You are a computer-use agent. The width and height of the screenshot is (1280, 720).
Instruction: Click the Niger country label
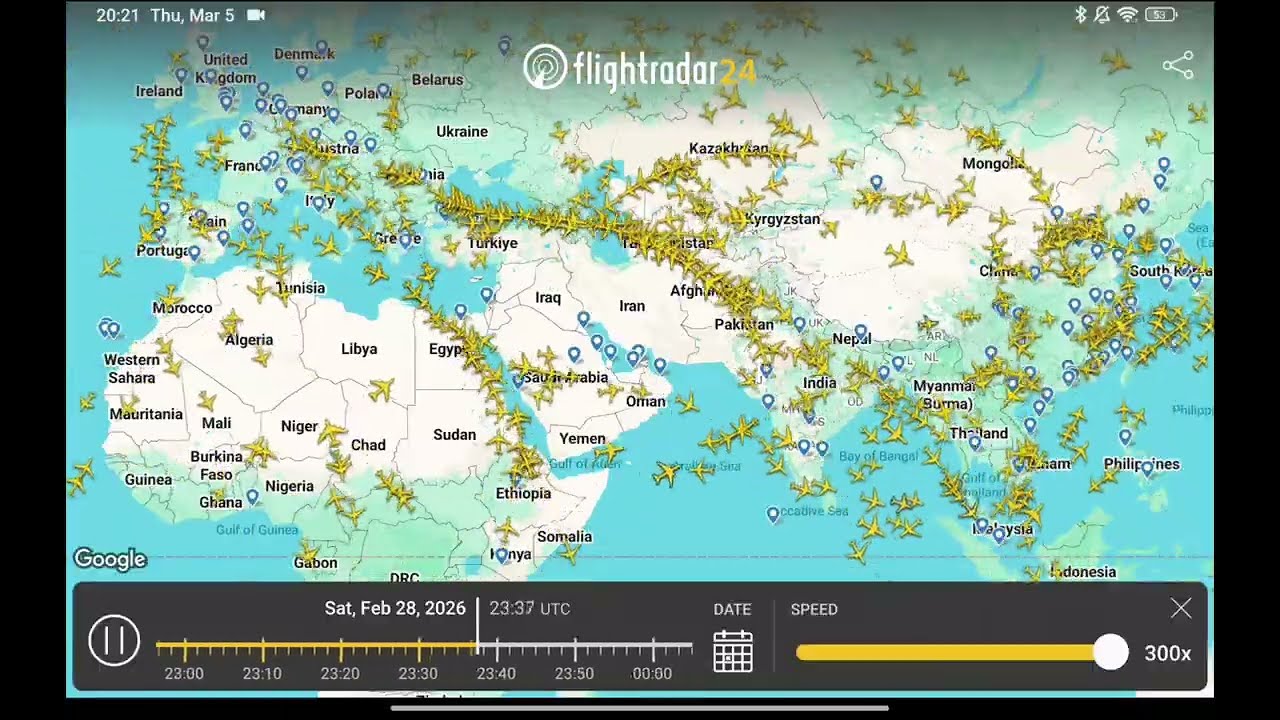(x=299, y=426)
